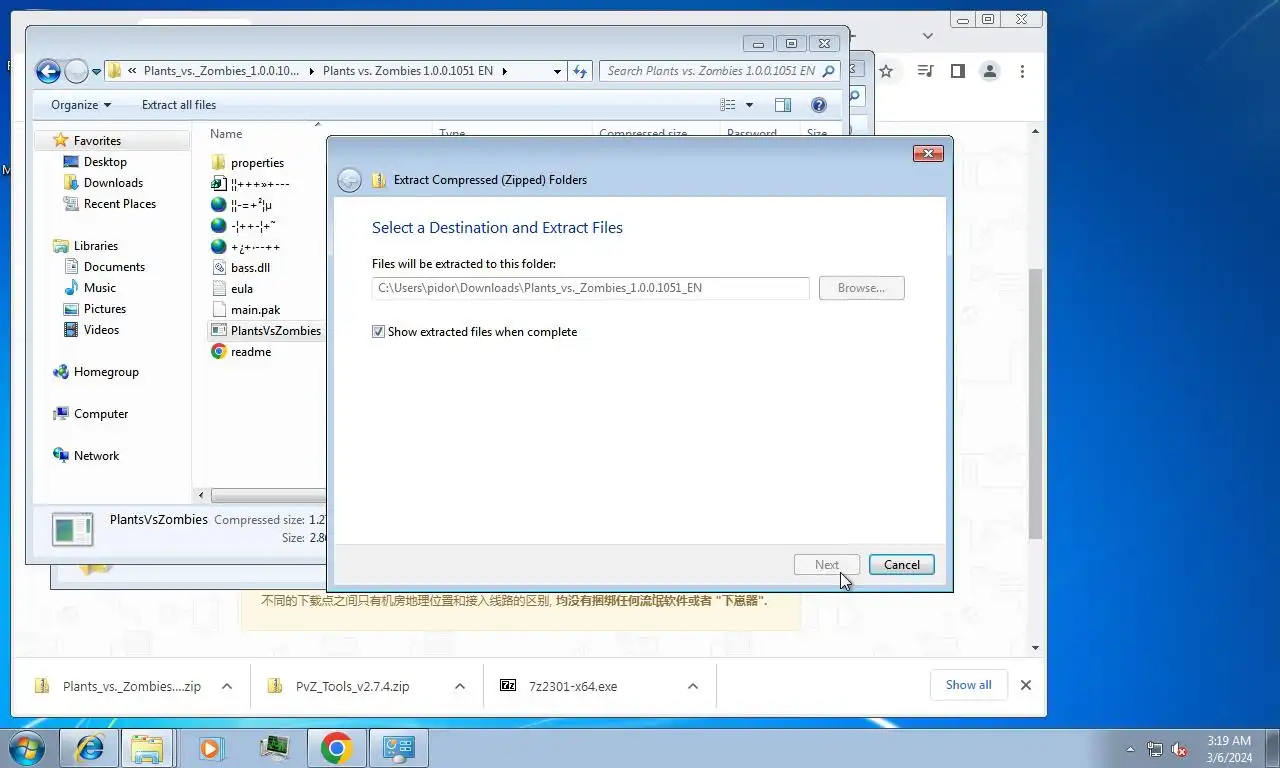The width and height of the screenshot is (1280, 768).
Task: Toggle the preview pane icon
Action: point(783,105)
